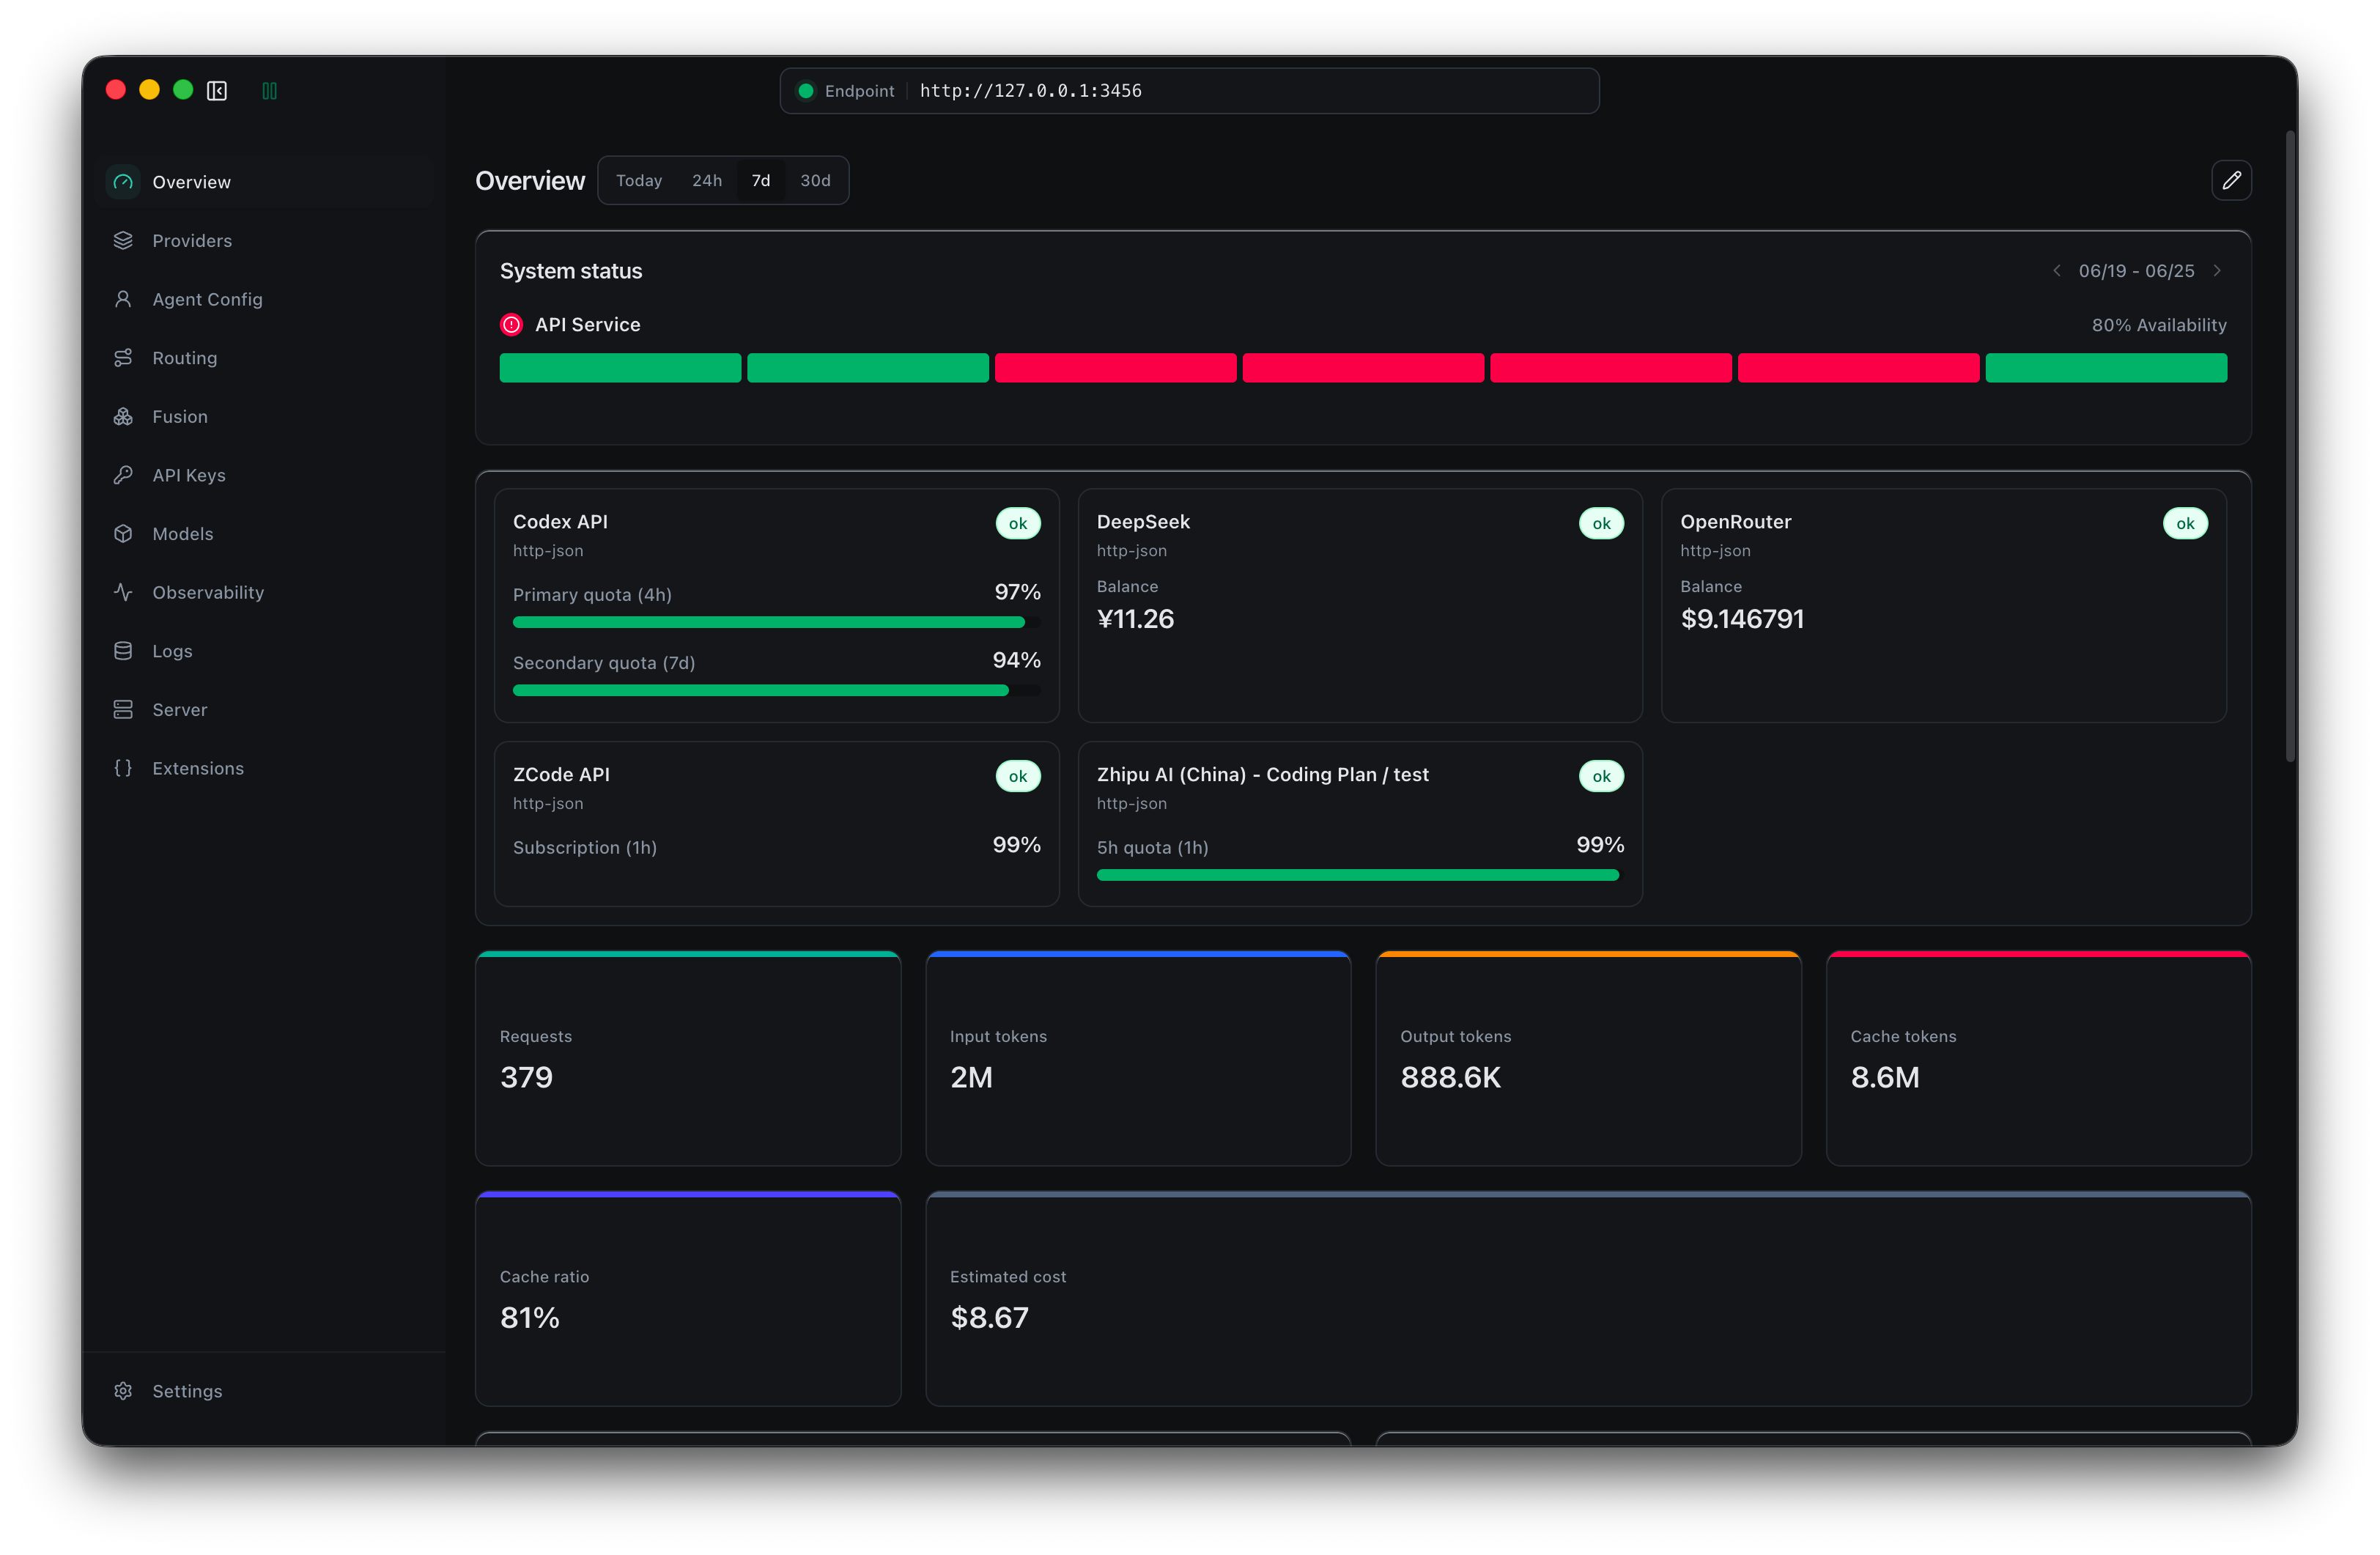Click the Settings gear icon
This screenshot has height=1555, width=2380.
coord(123,1391)
